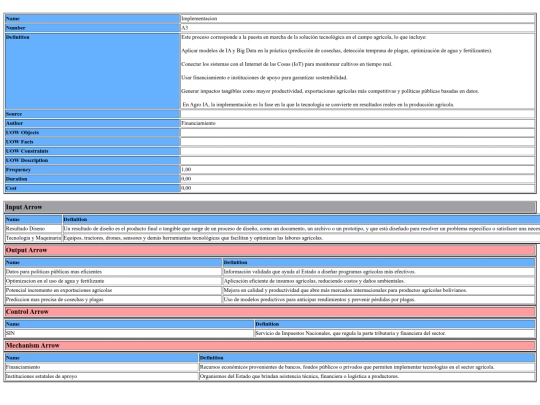
Task: Select the 'UOW Constraints' label
Action: [92, 151]
